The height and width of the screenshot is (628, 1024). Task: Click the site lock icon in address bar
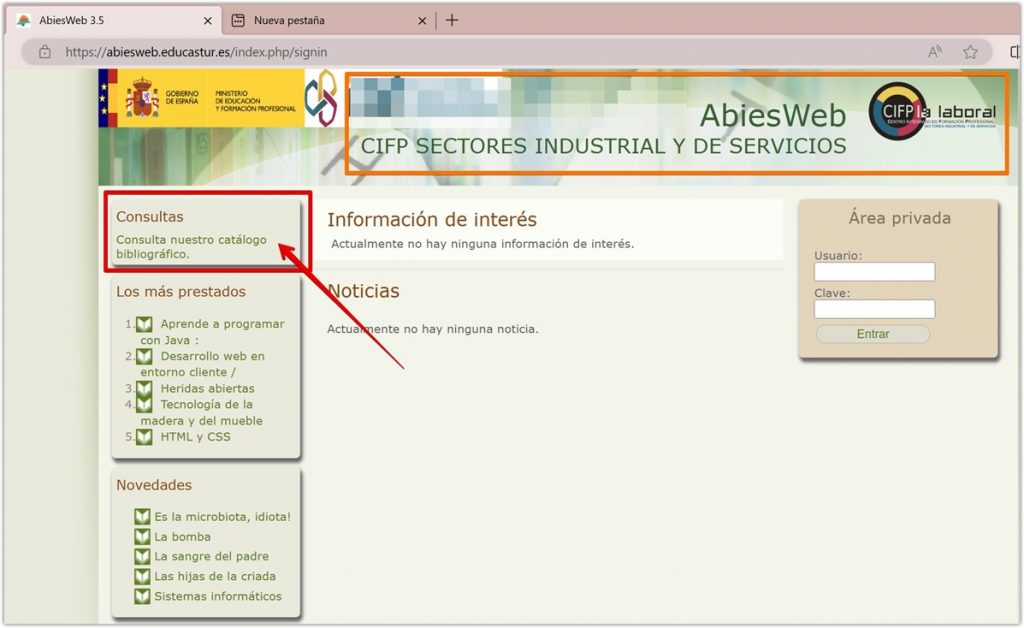tap(44, 52)
